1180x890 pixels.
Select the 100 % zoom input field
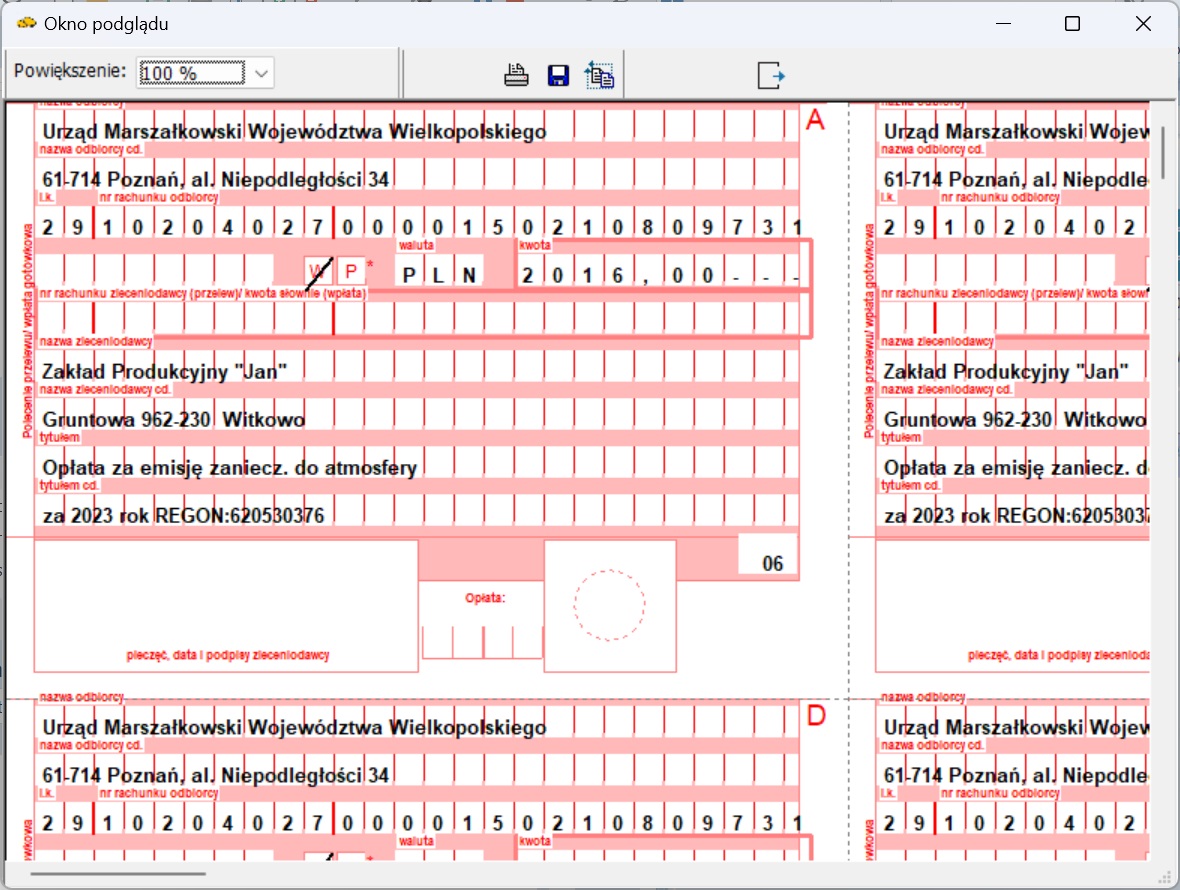tap(192, 73)
